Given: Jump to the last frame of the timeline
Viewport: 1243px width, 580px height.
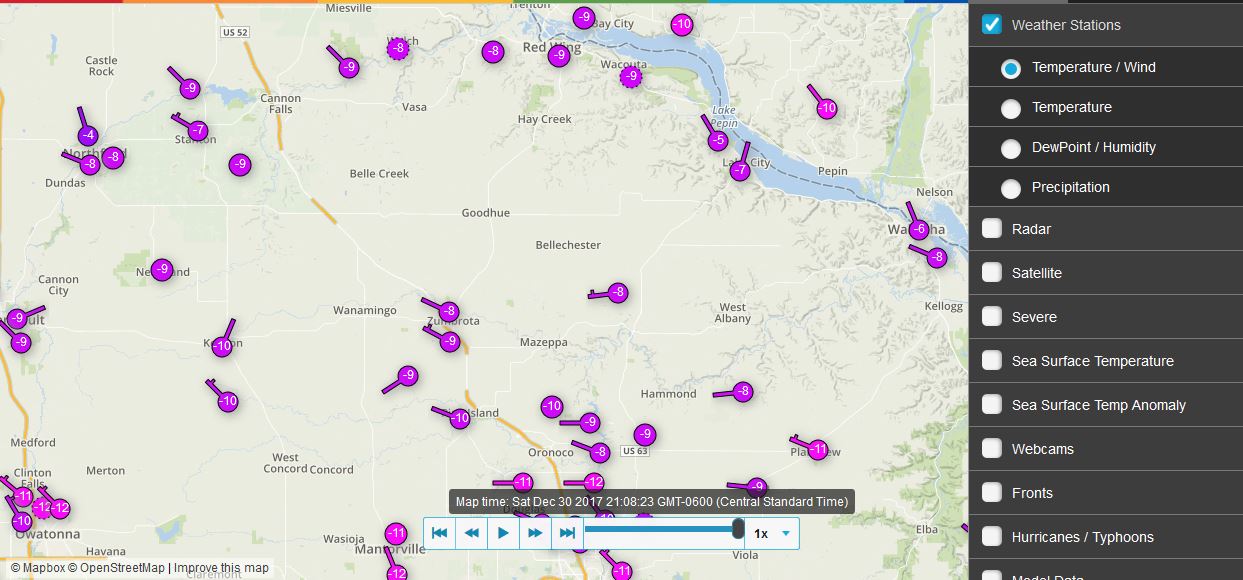Looking at the screenshot, I should pos(567,533).
